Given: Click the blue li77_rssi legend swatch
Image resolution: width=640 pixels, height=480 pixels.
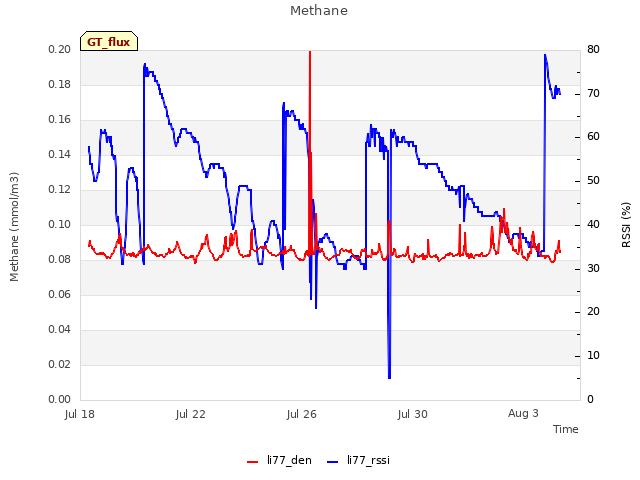Looking at the screenshot, I should (x=333, y=462).
